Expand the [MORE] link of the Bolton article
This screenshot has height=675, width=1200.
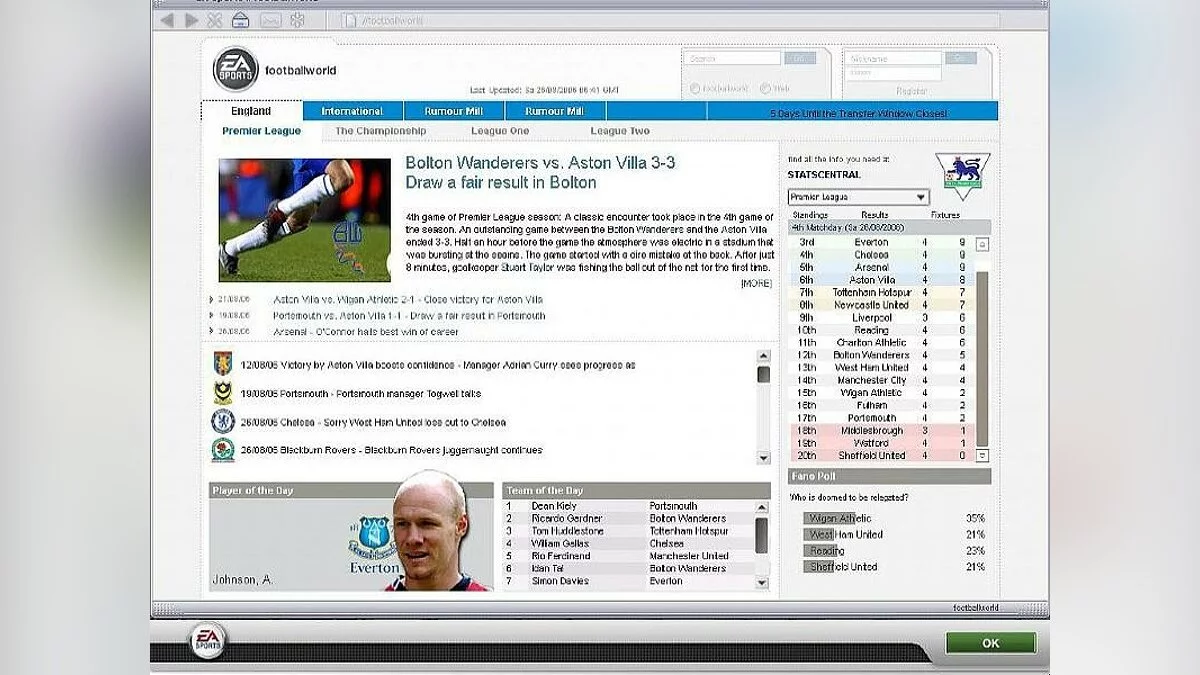pyautogui.click(x=756, y=284)
